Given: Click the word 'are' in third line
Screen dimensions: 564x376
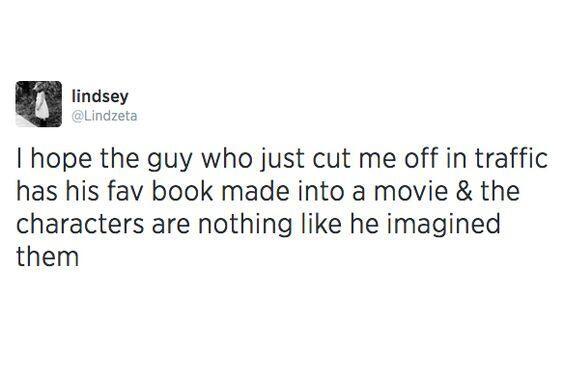Looking at the screenshot, I should pos(171,226).
